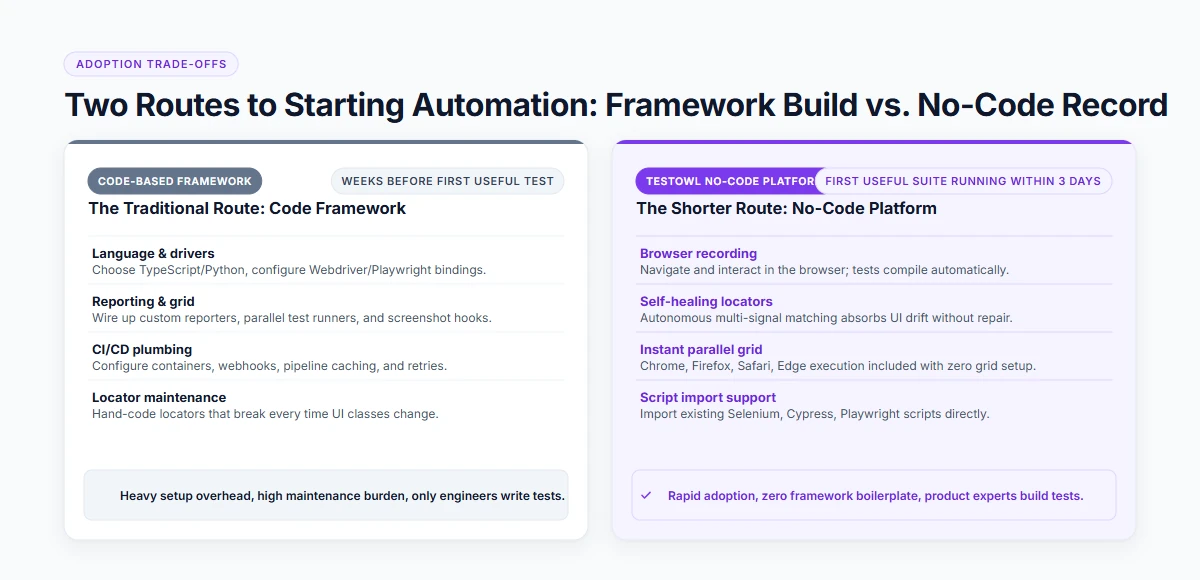Click the FIRST USEFUL SUITE RUNNING WITHIN 3 DAYS pill
Viewport: 1200px width, 580px height.
pos(963,181)
